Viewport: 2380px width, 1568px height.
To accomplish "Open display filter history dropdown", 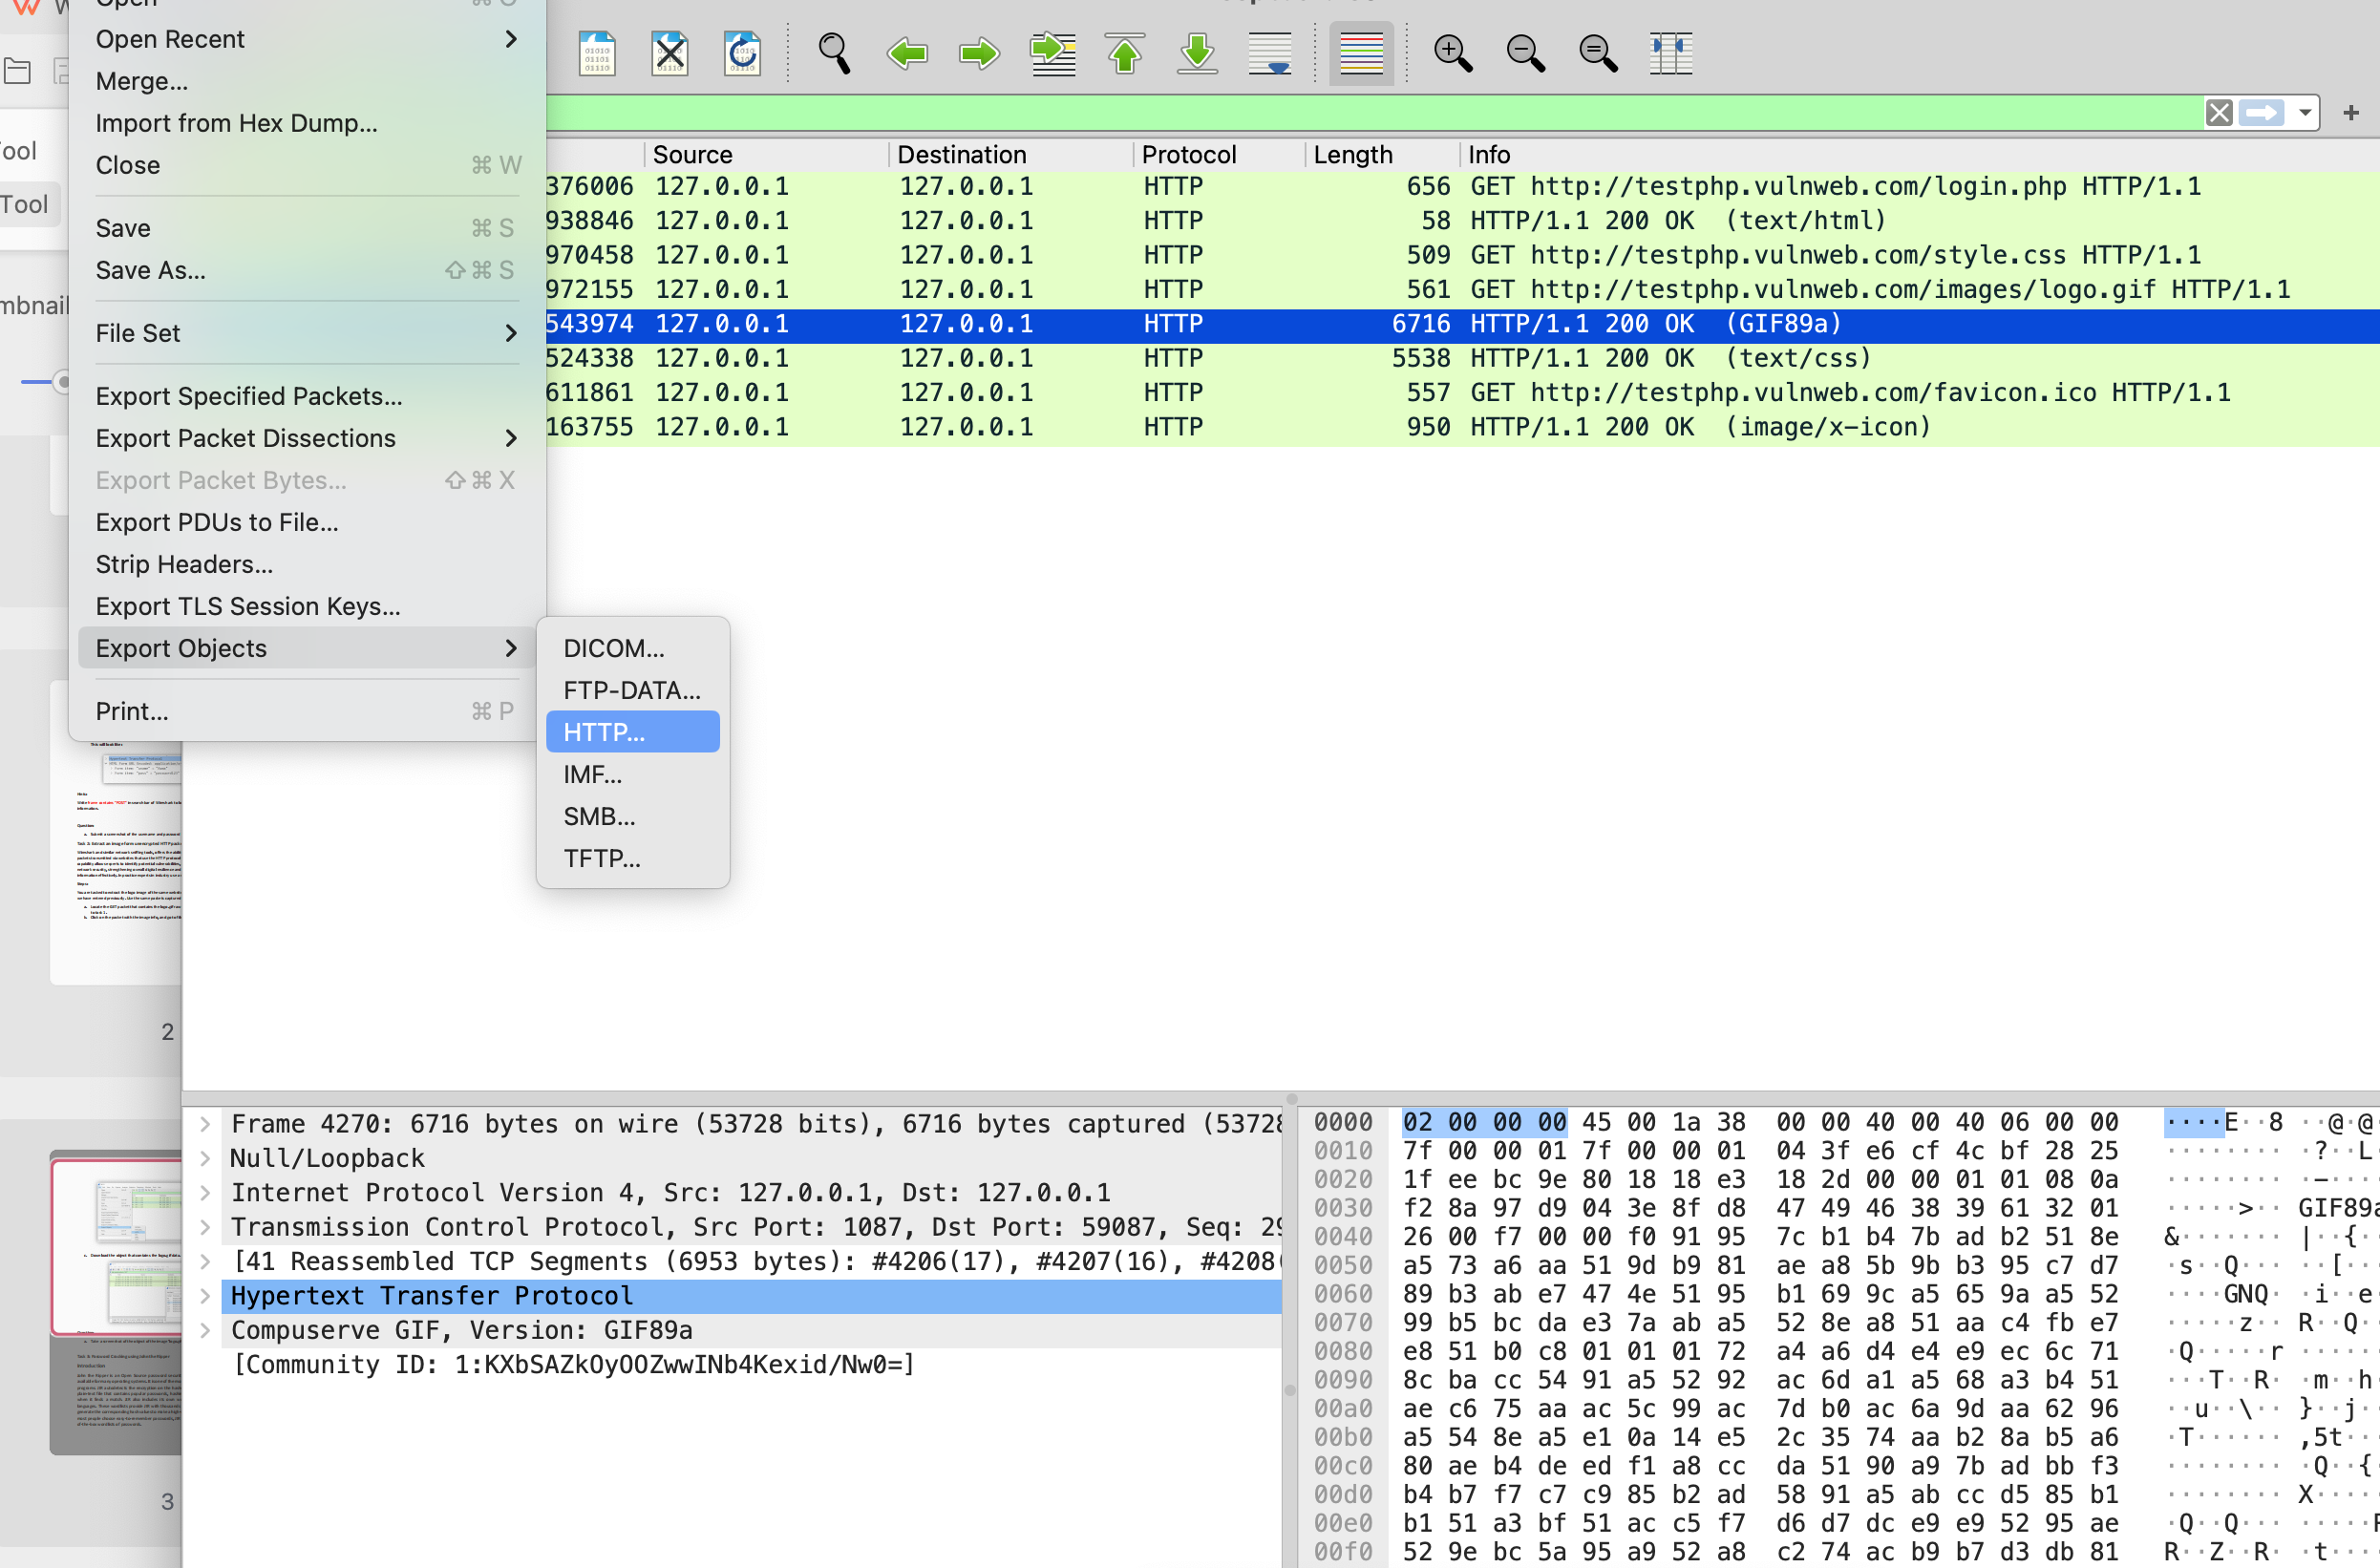I will [2305, 113].
